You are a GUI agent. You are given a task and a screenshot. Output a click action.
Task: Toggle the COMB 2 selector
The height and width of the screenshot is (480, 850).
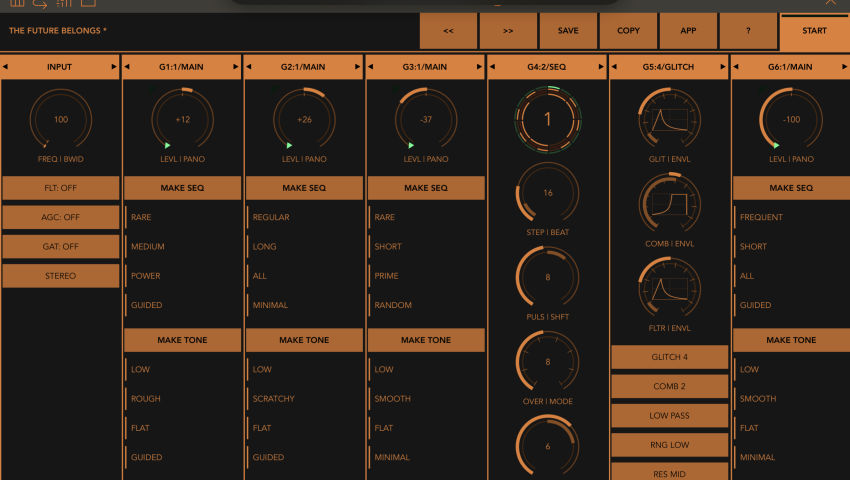[x=669, y=386]
